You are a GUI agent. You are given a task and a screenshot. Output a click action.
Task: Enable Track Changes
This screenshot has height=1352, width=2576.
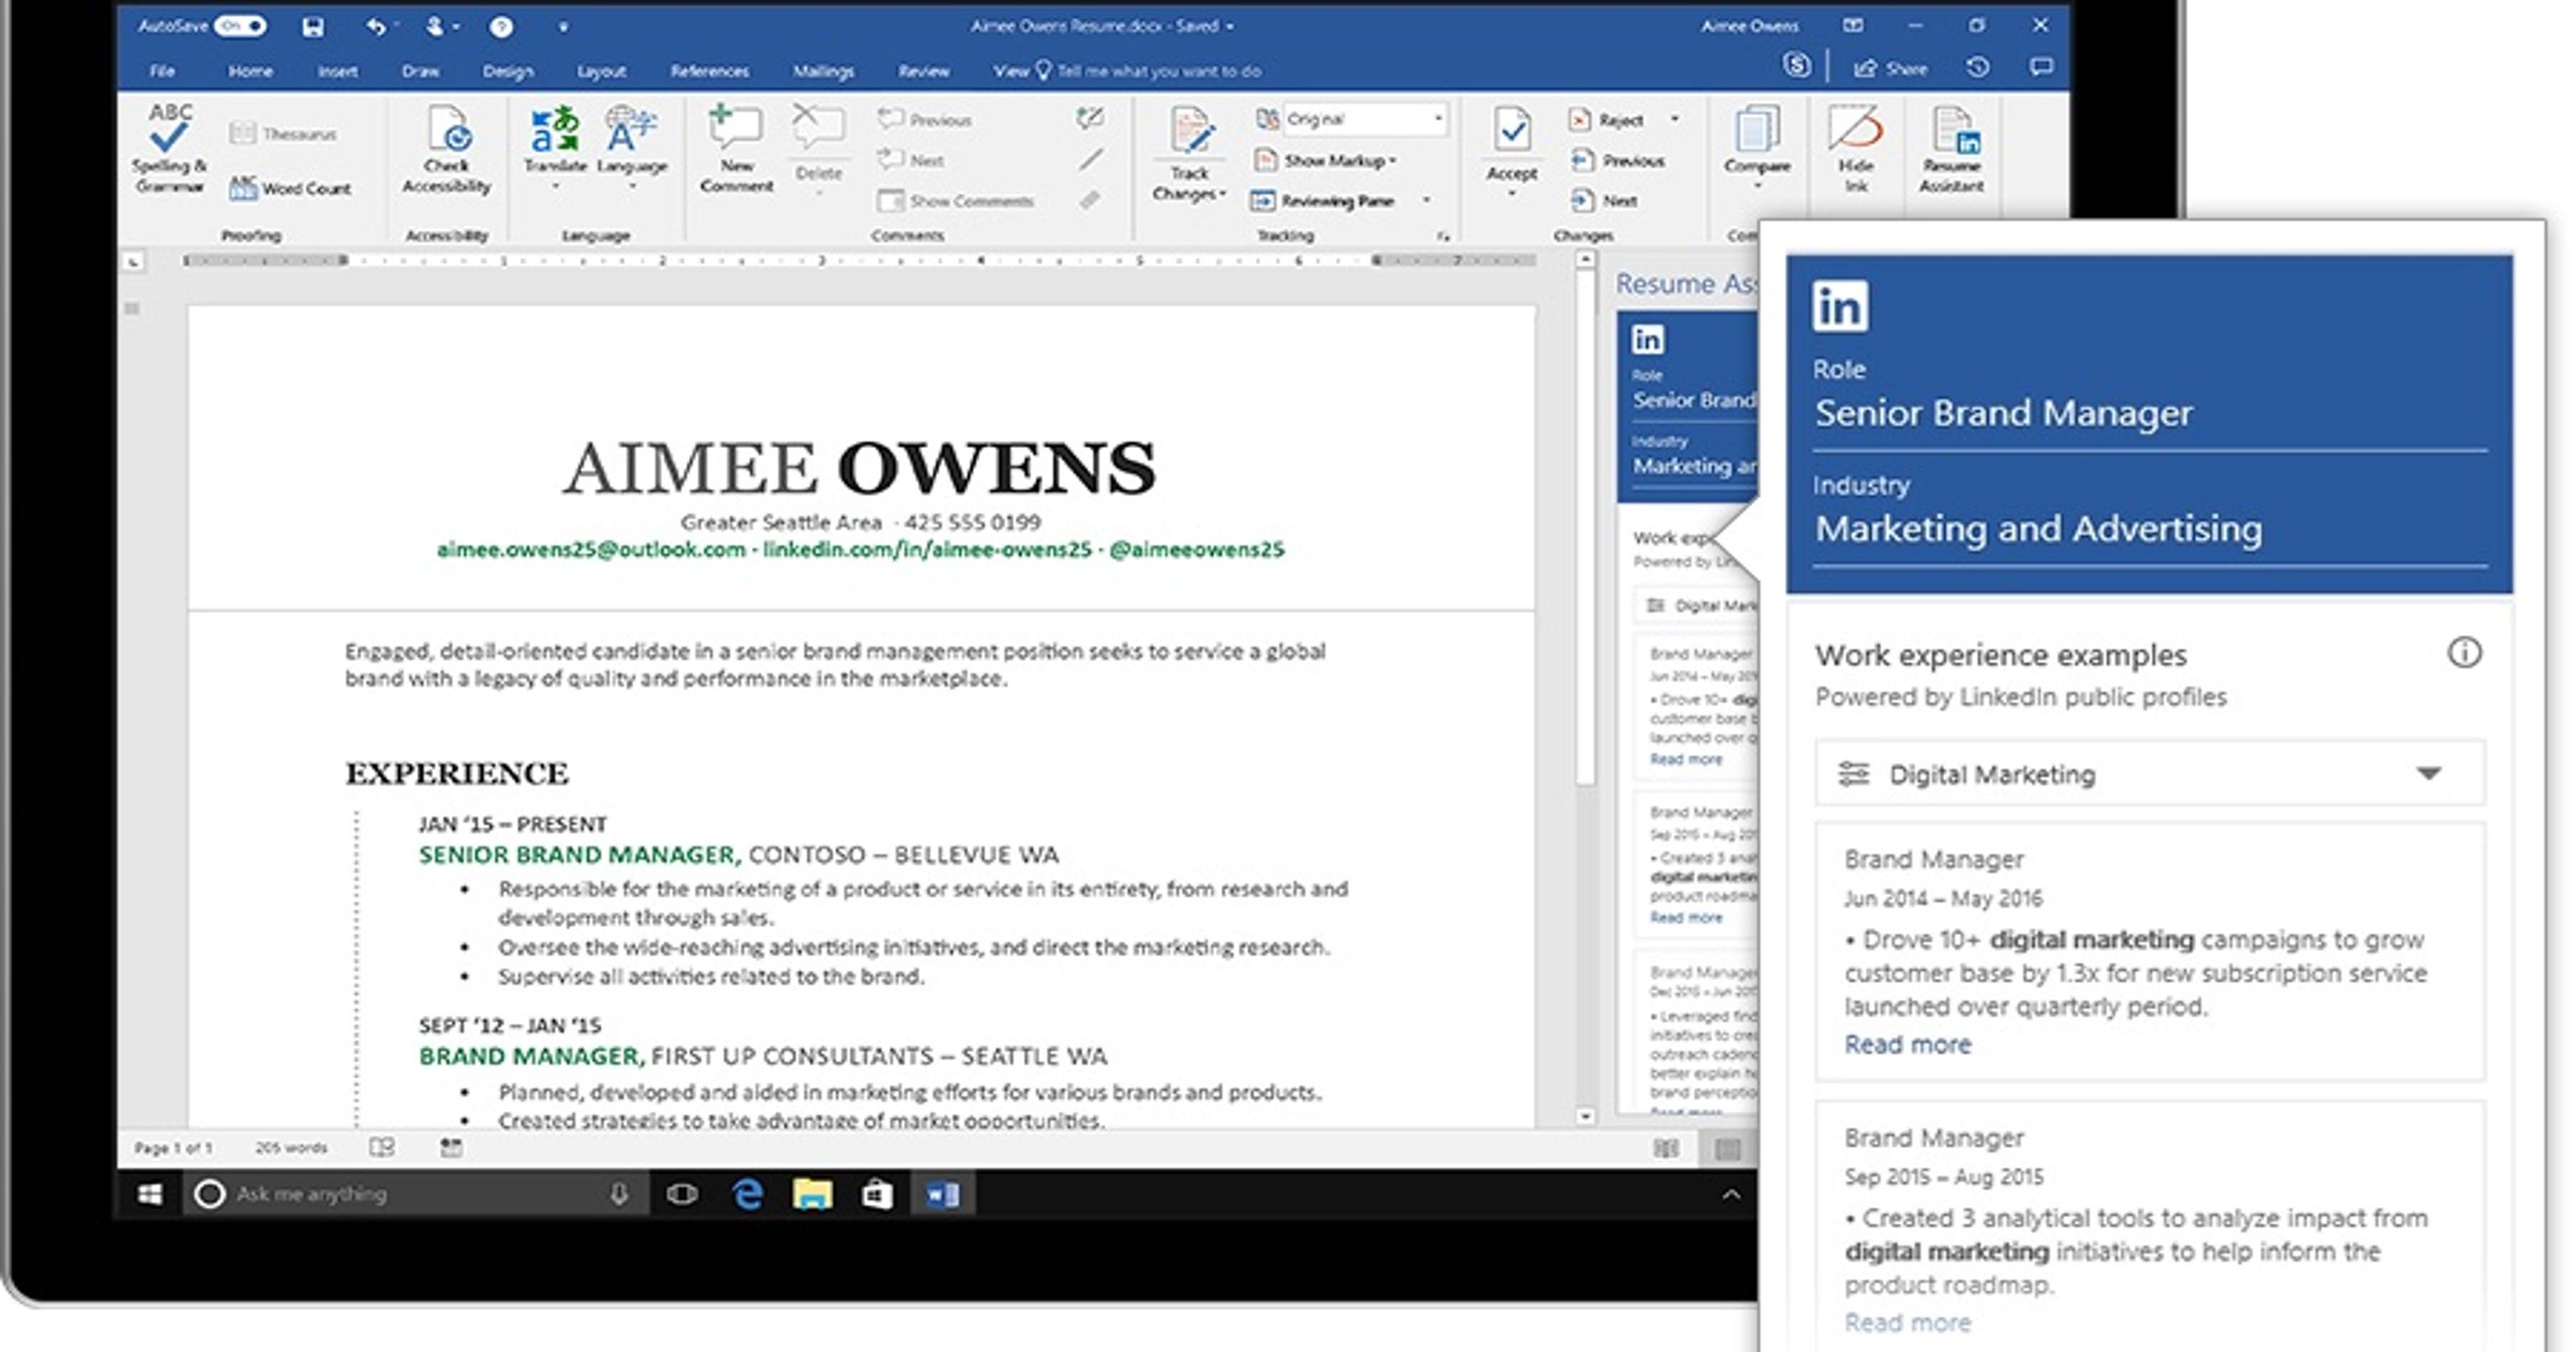pyautogui.click(x=1188, y=150)
